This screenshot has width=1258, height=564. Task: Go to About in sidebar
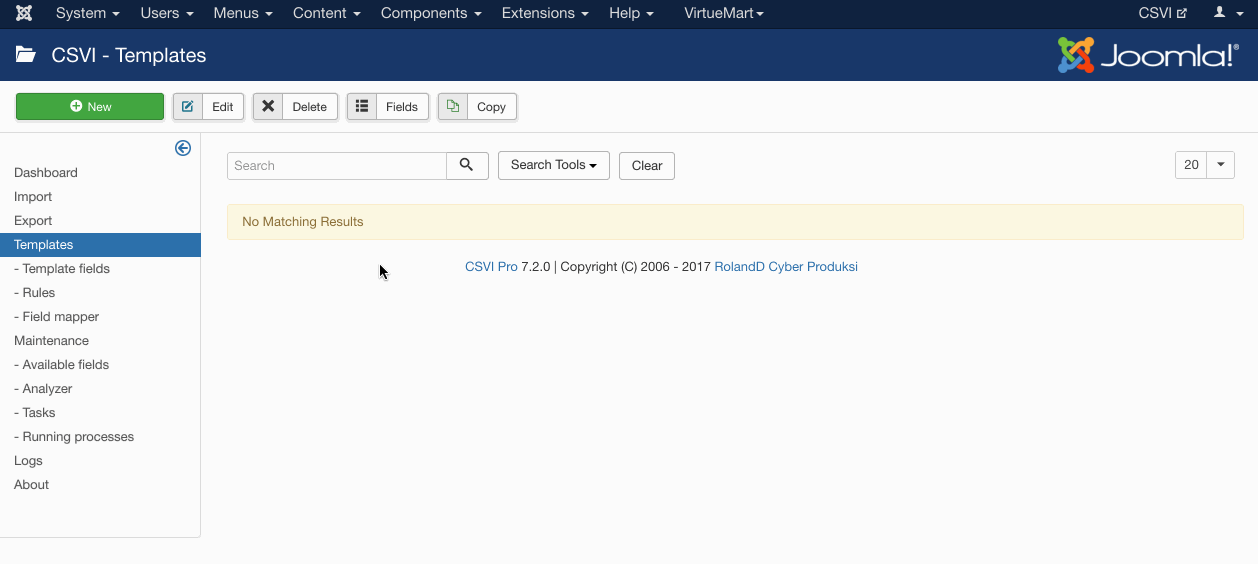(x=31, y=485)
